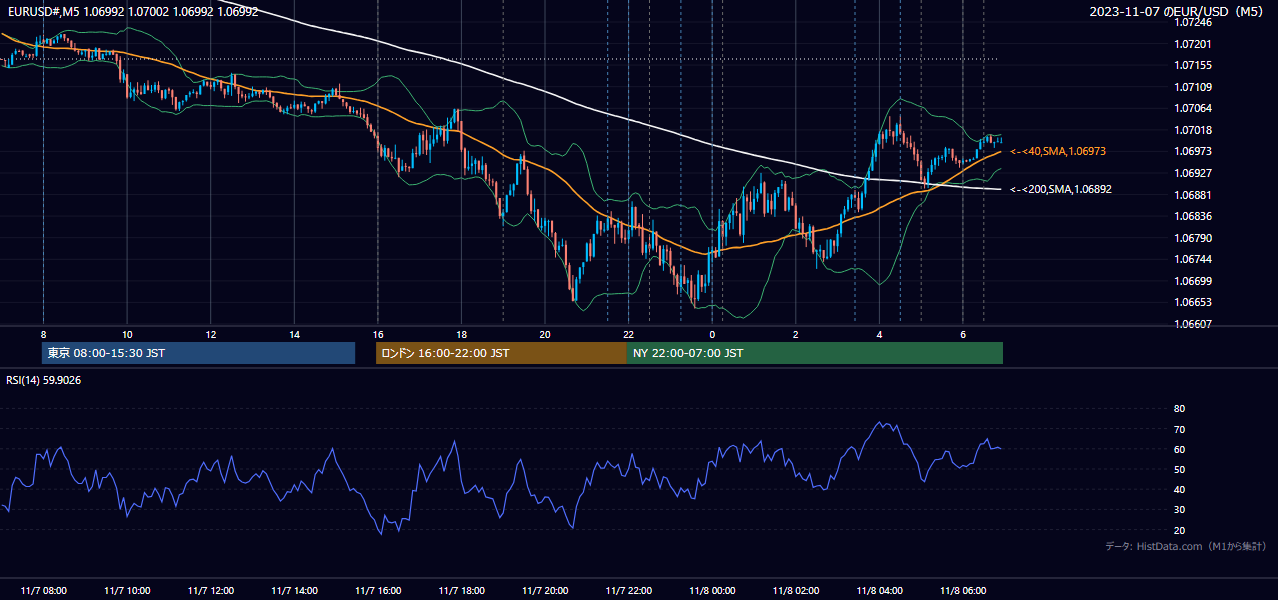Click price level 1.07246 on the axis
The height and width of the screenshot is (600, 1278).
[x=1193, y=22]
